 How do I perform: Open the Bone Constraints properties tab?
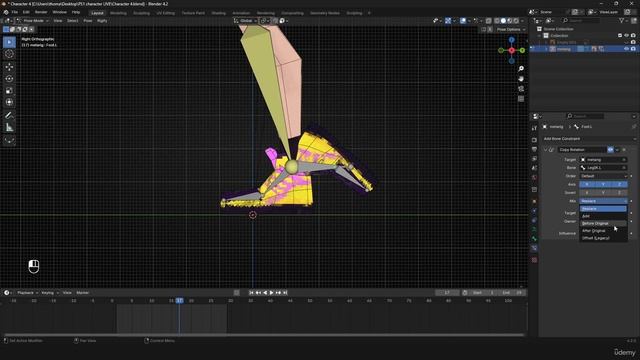pos(534,248)
